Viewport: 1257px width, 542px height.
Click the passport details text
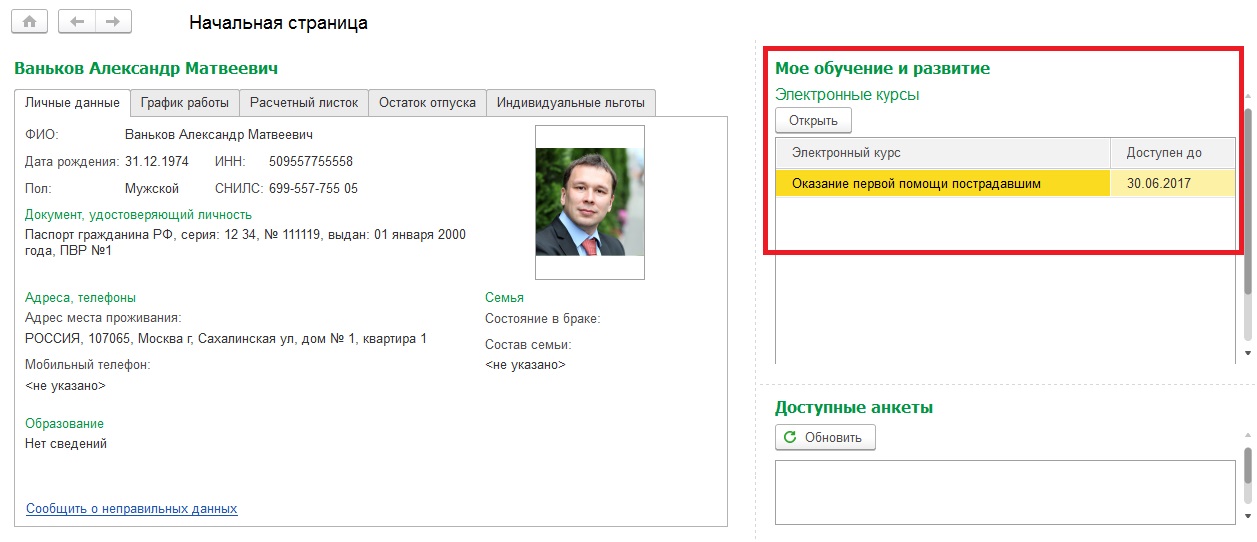point(245,242)
